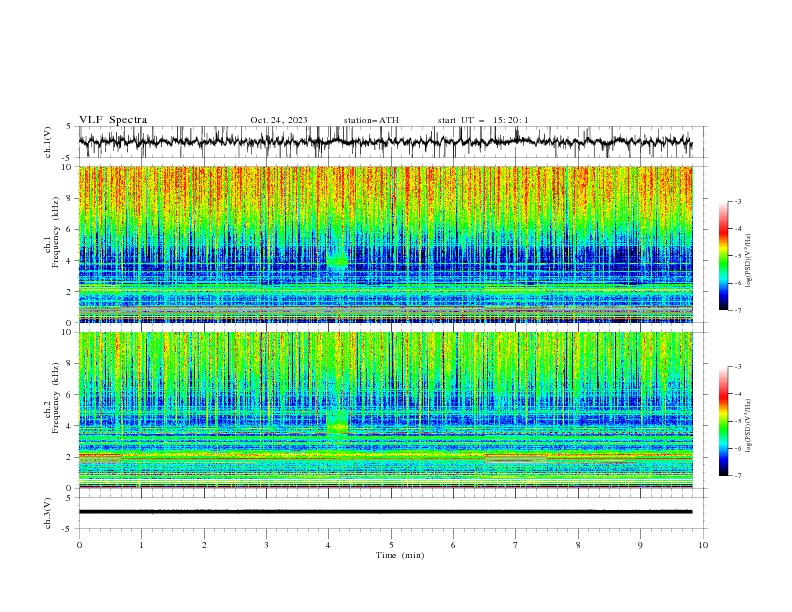Select ch.2 colorbar "log(PSD)(V²/Hz)" label
792x612 pixels.
[748, 426]
